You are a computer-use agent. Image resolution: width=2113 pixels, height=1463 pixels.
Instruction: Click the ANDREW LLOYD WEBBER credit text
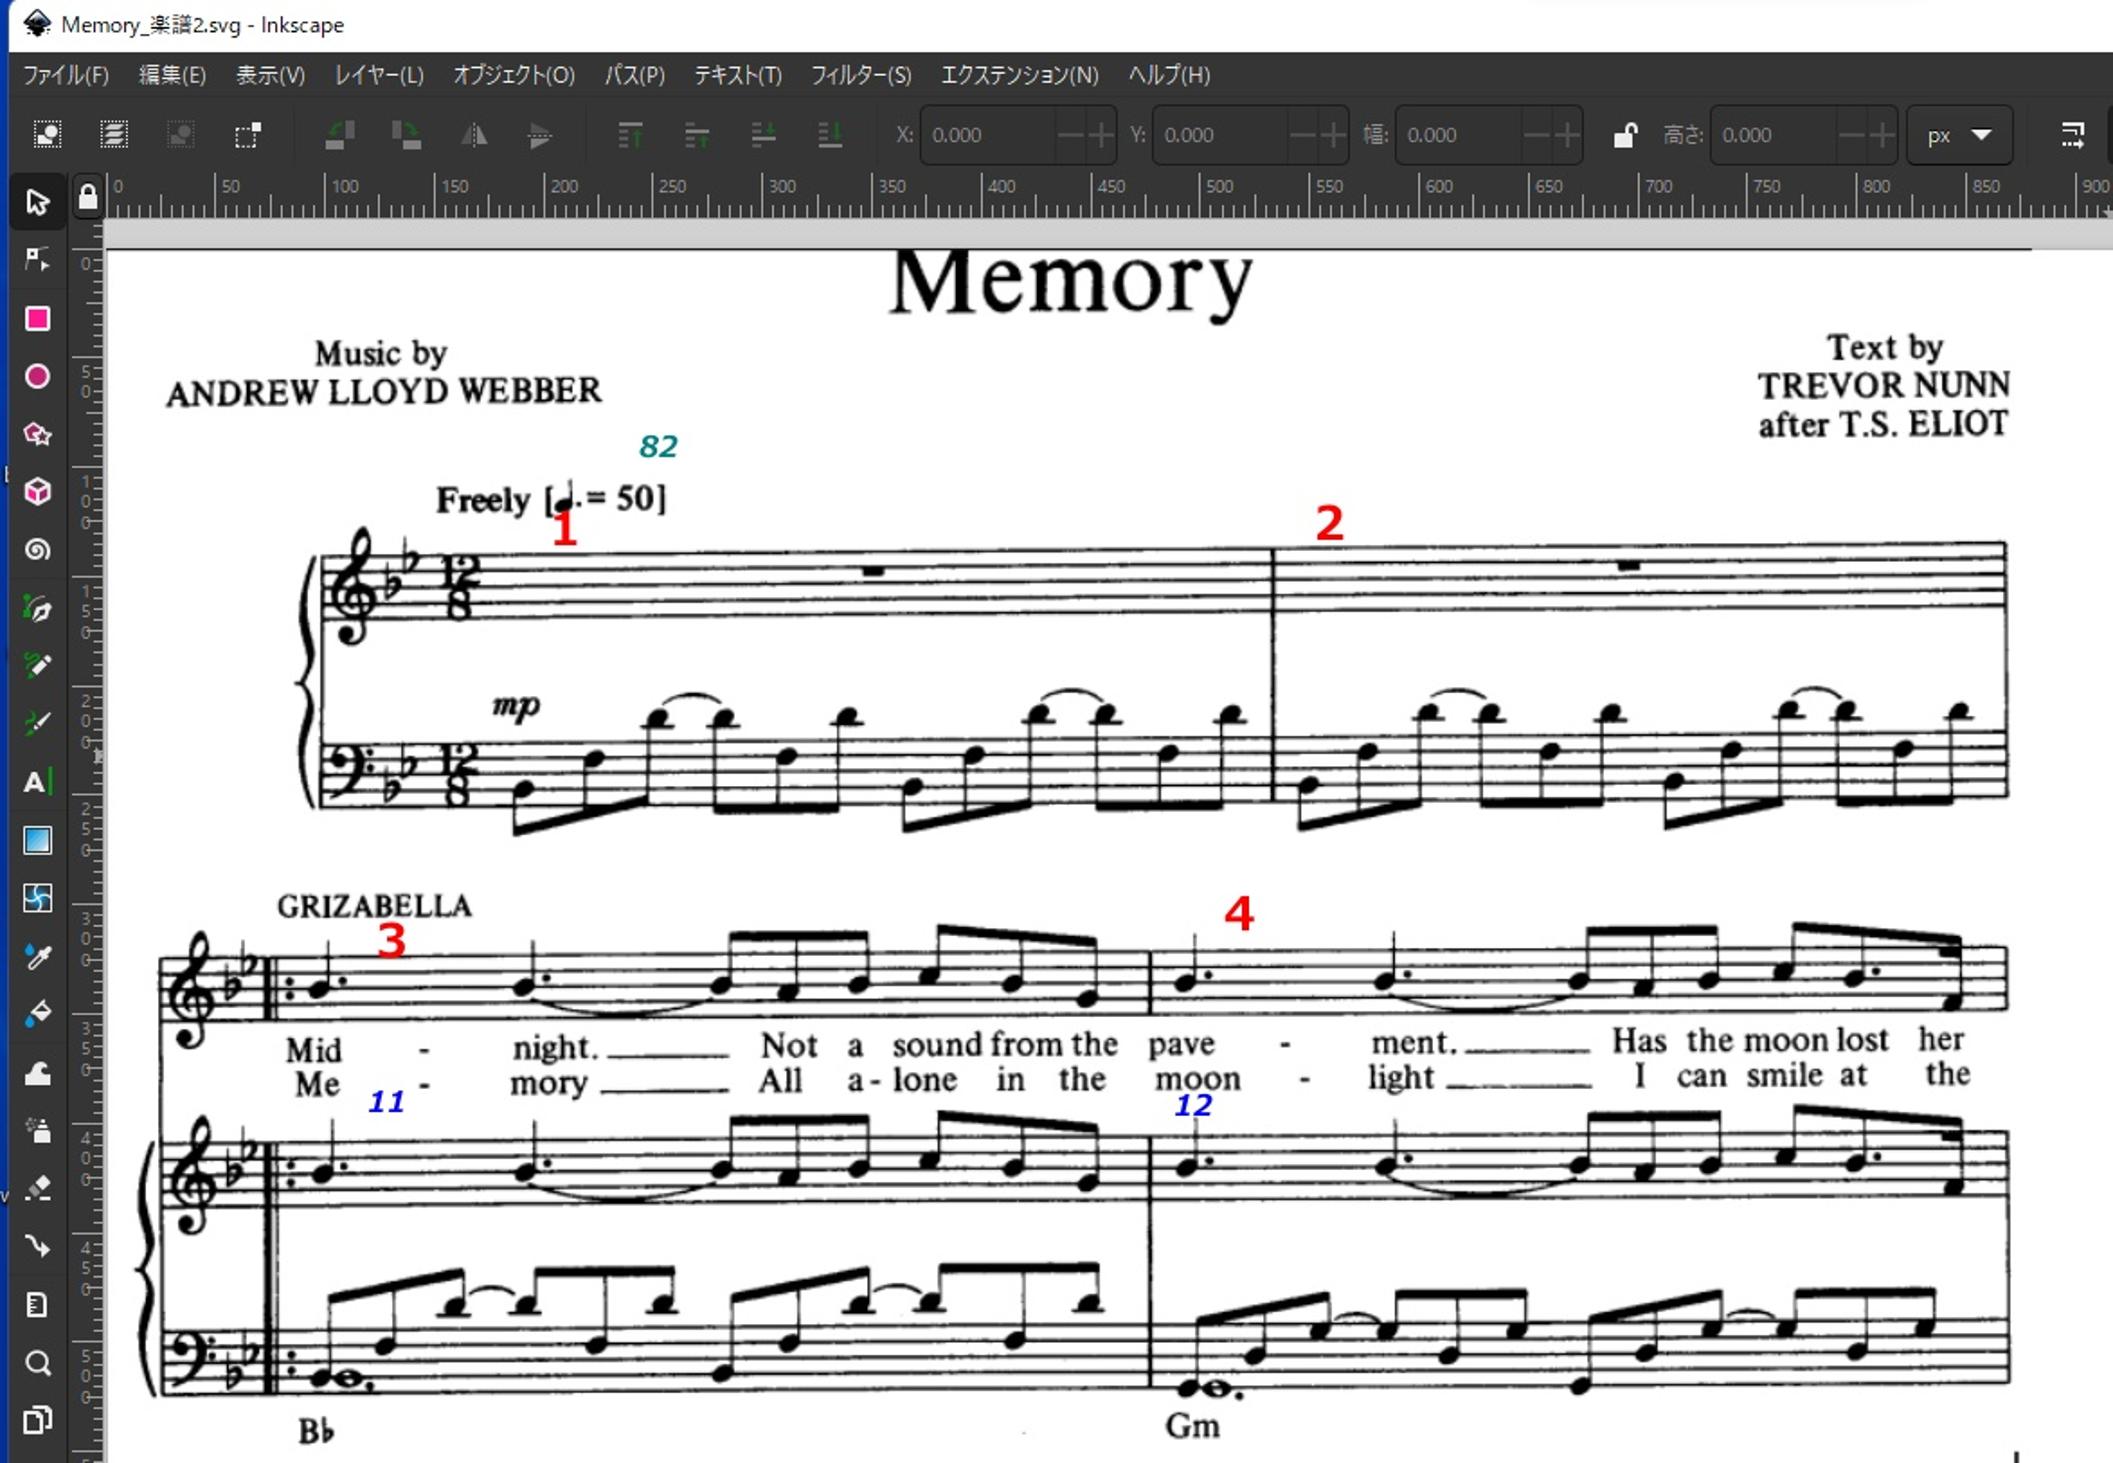pos(384,391)
